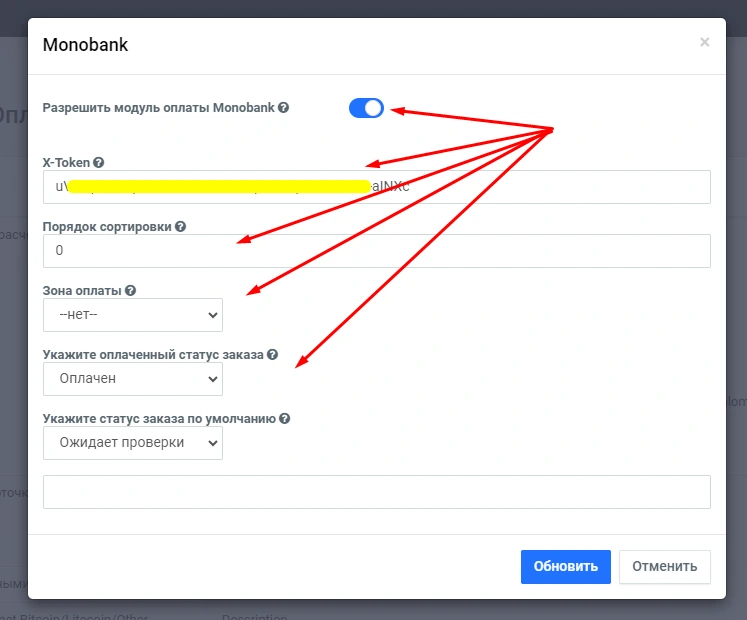Open the Зона оплаты dropdown
The image size is (747, 620).
pos(133,315)
